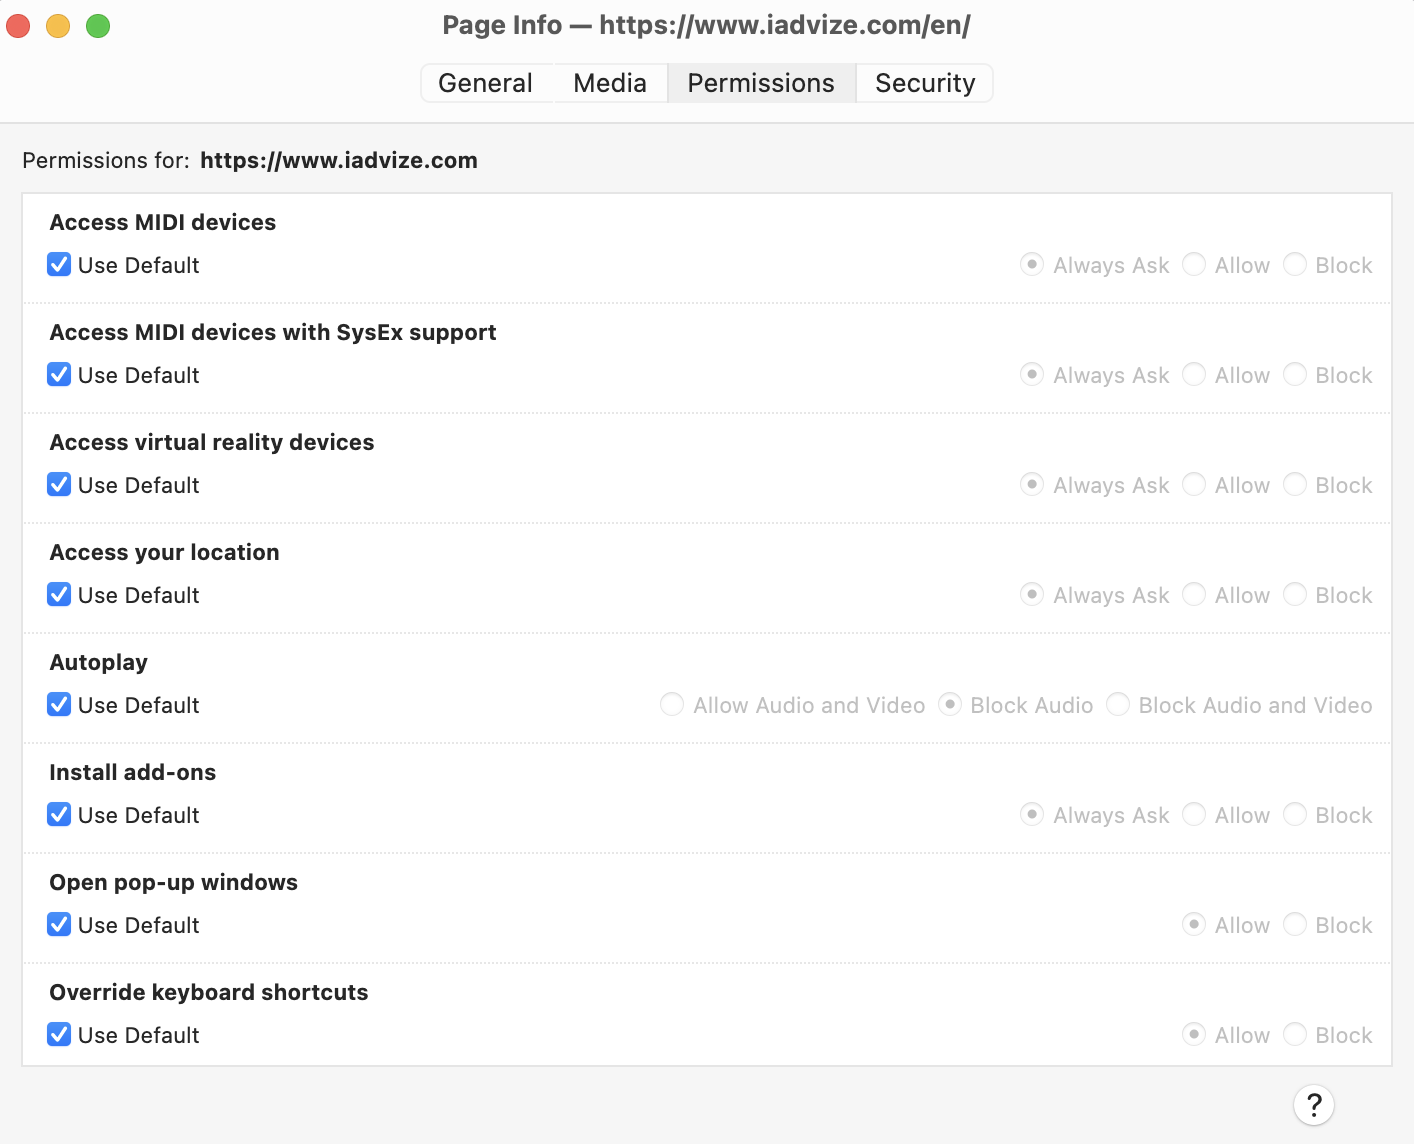Select Block for Install add-ons
This screenshot has width=1414, height=1144.
coord(1295,814)
